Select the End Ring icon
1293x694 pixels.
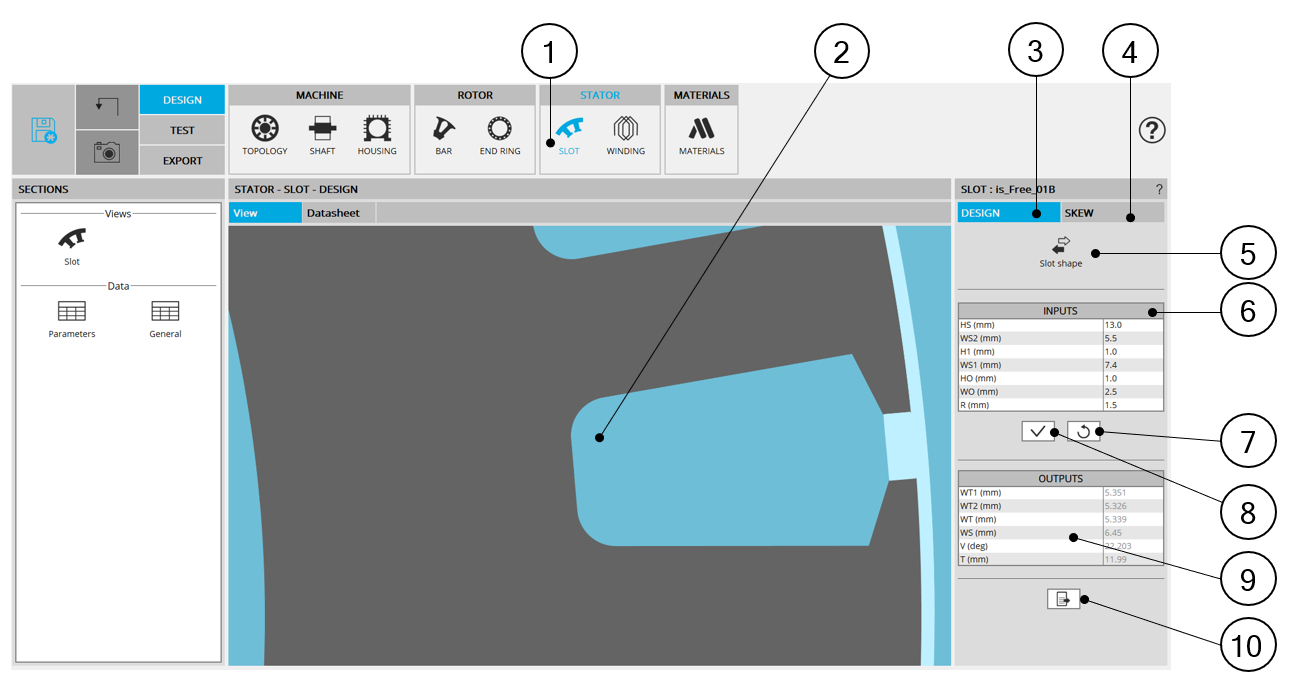coord(499,134)
